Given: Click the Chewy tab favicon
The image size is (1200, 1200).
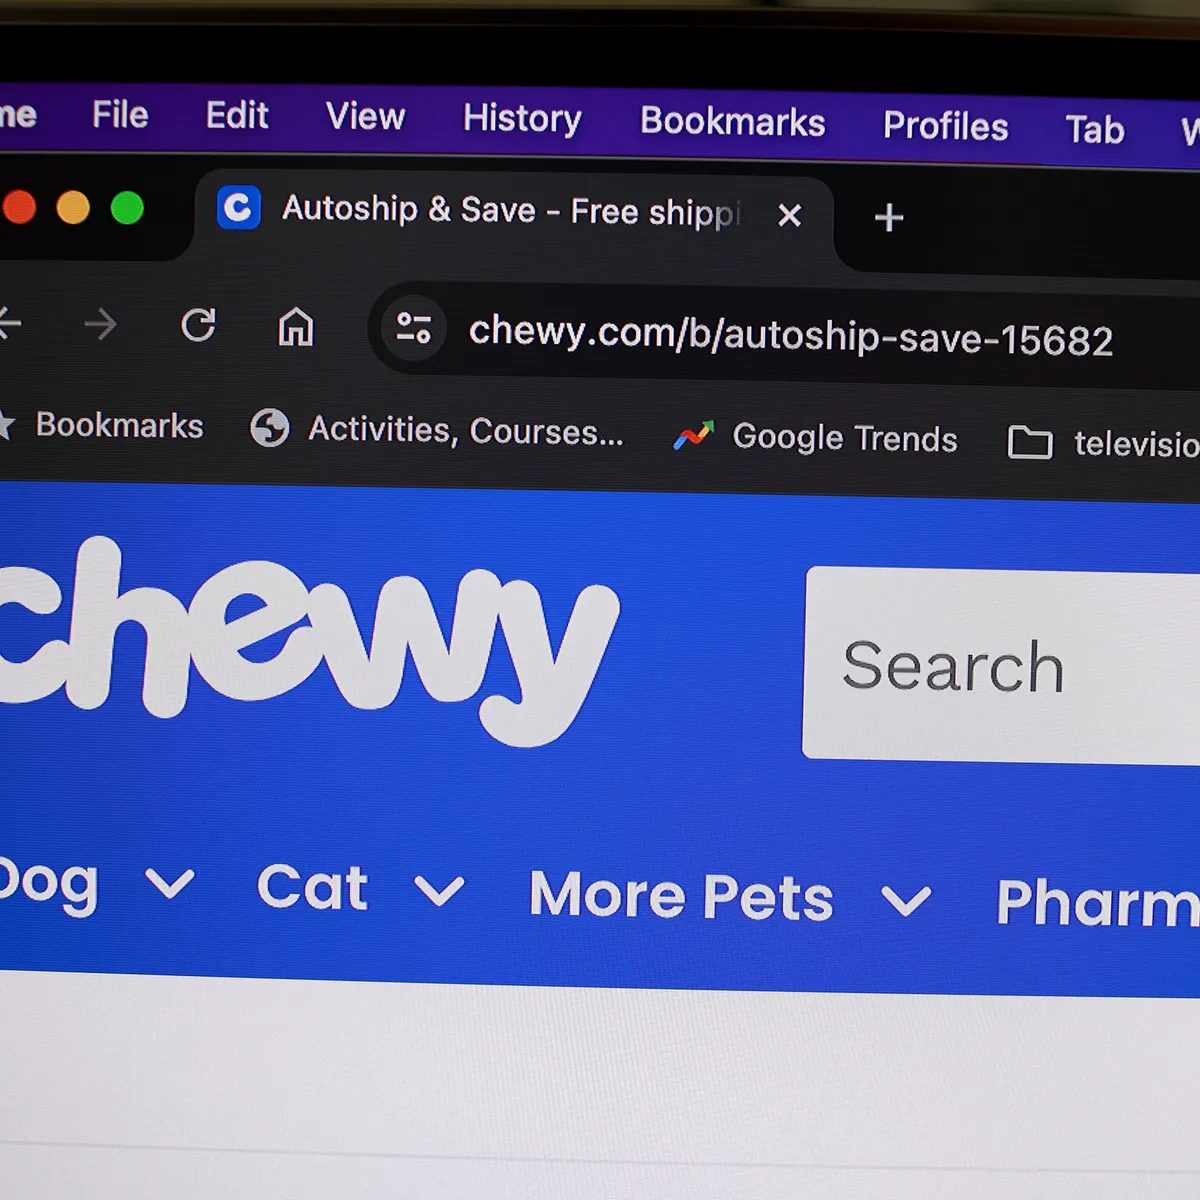Looking at the screenshot, I should pyautogui.click(x=238, y=207).
